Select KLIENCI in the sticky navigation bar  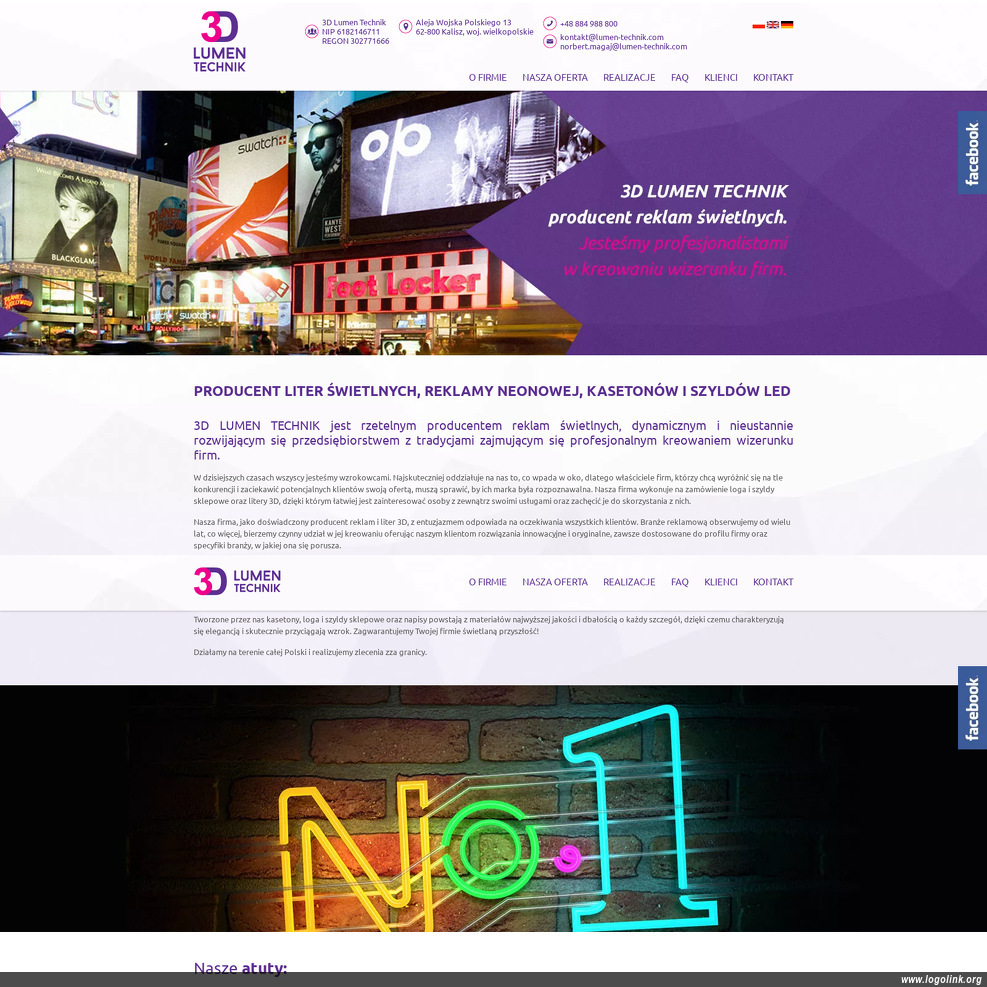[721, 582]
